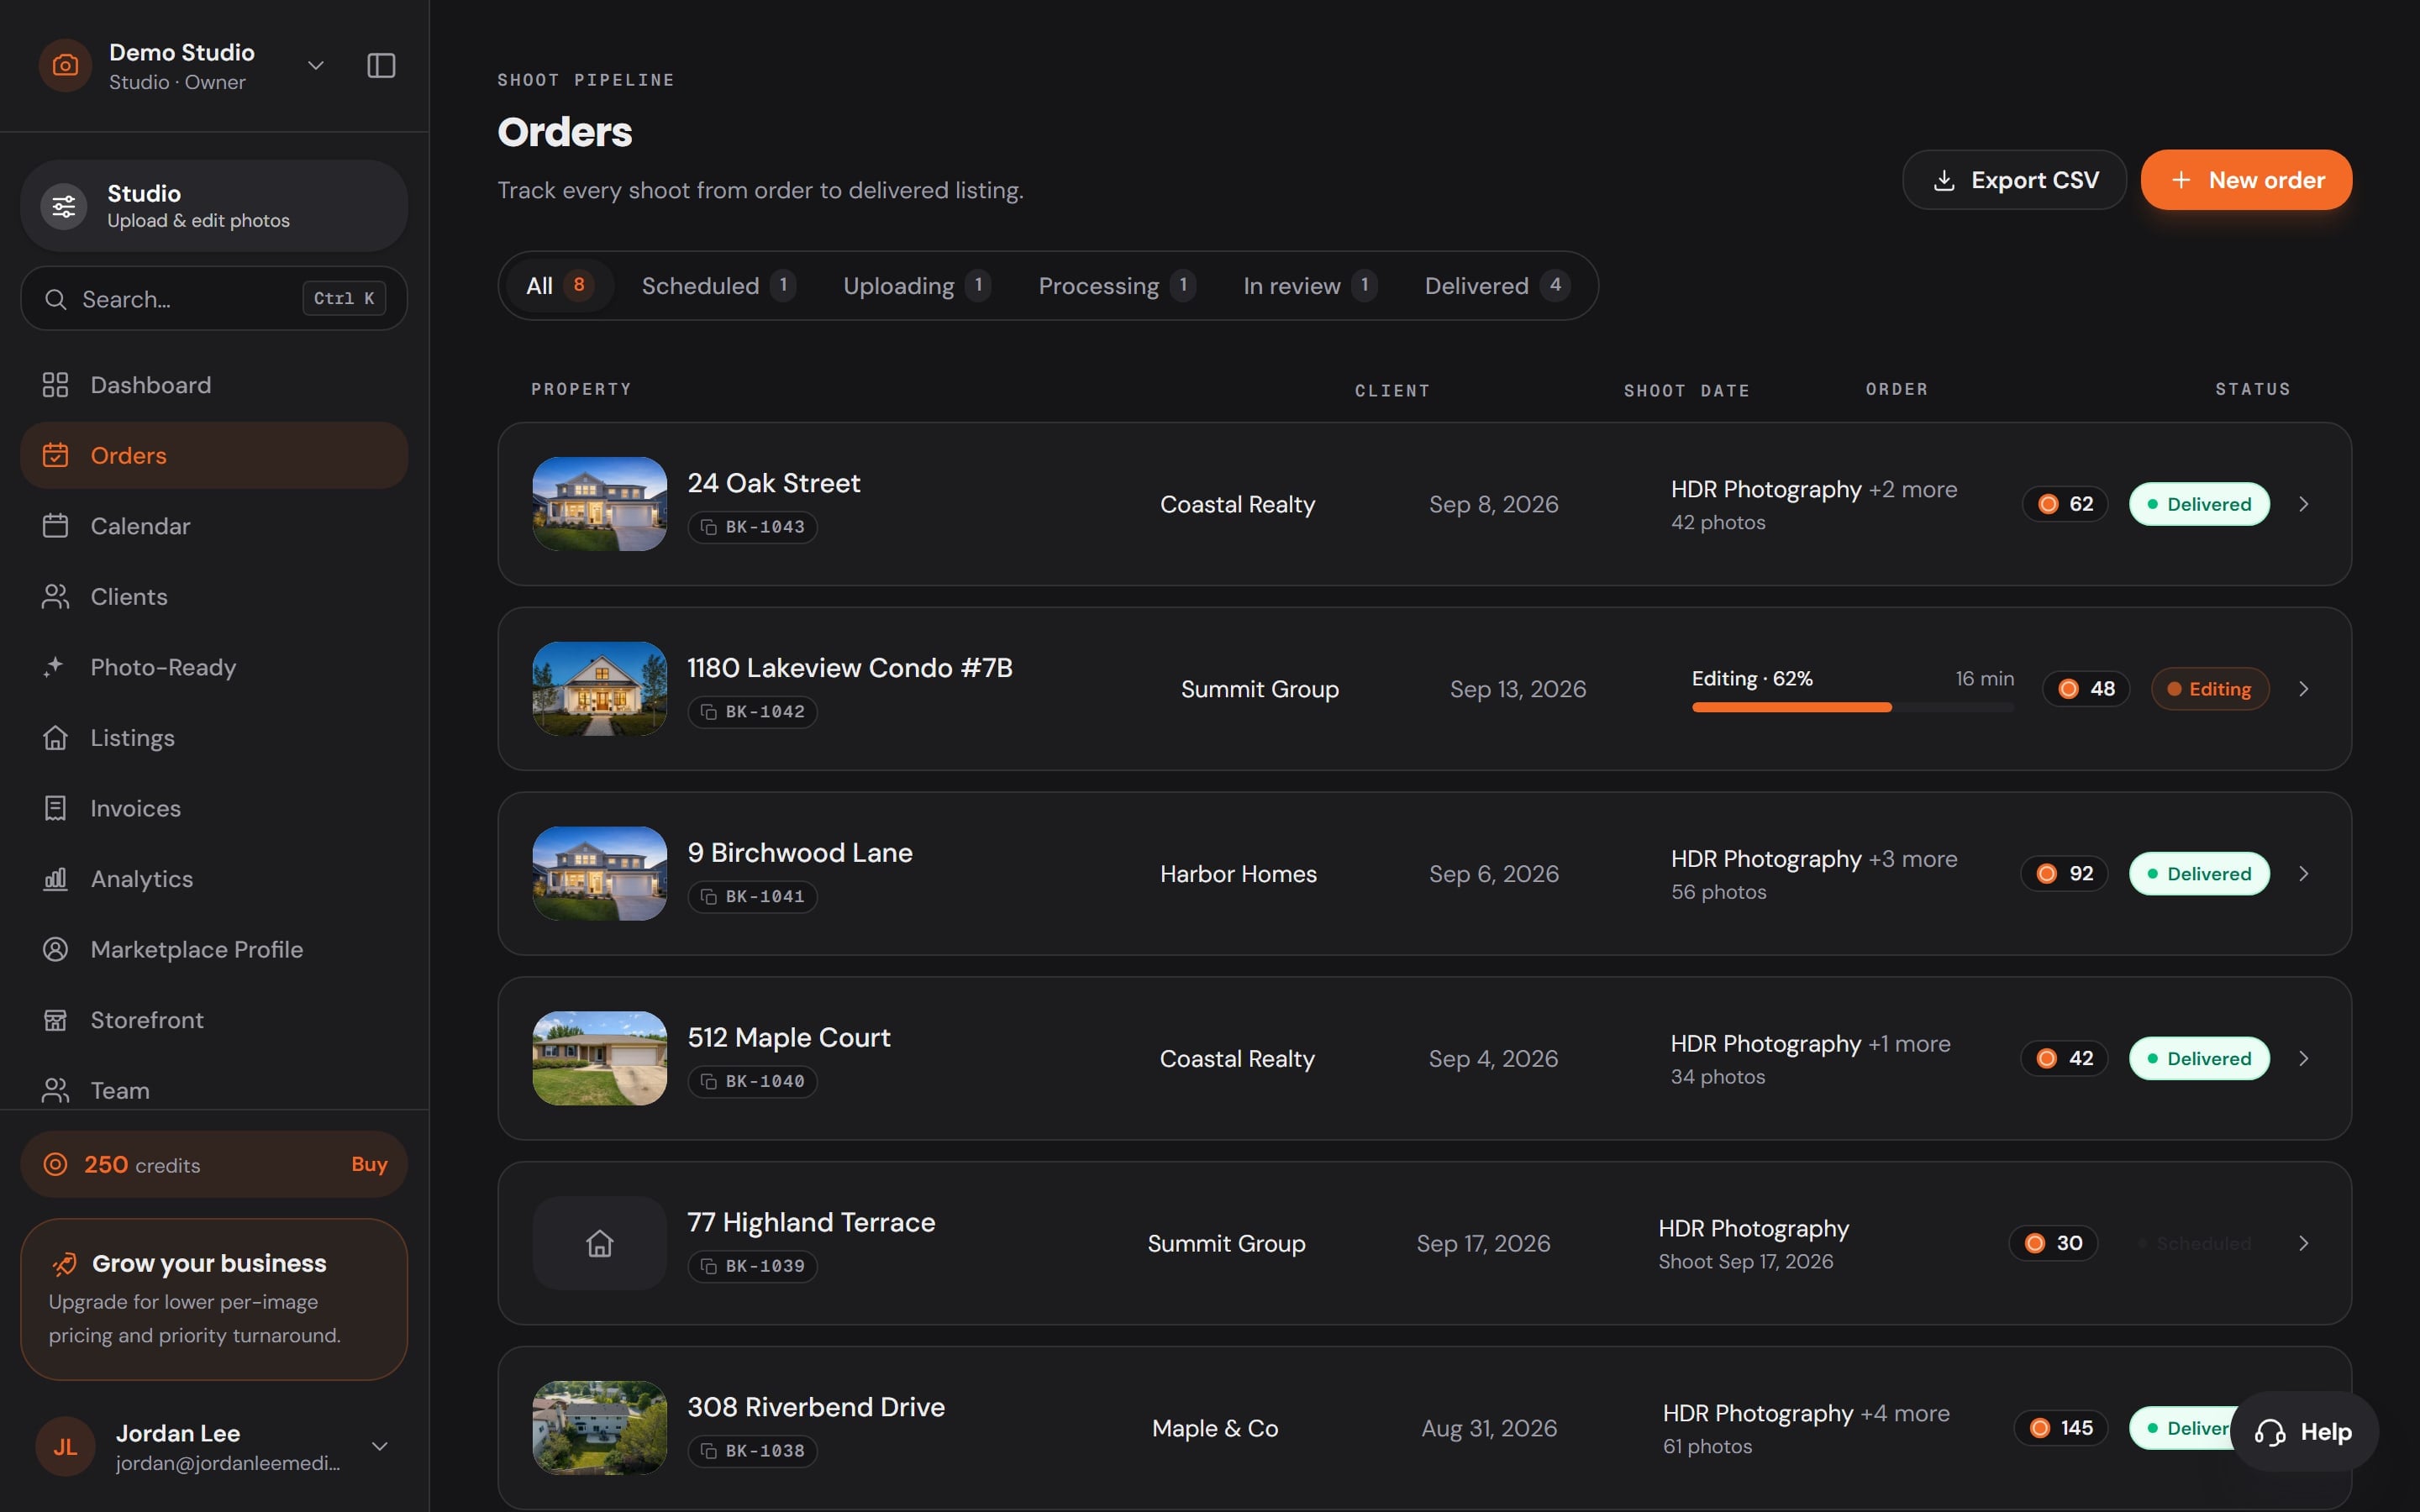Expand the Demo Studio workspace dropdown
The height and width of the screenshot is (1512, 2420).
(x=316, y=66)
